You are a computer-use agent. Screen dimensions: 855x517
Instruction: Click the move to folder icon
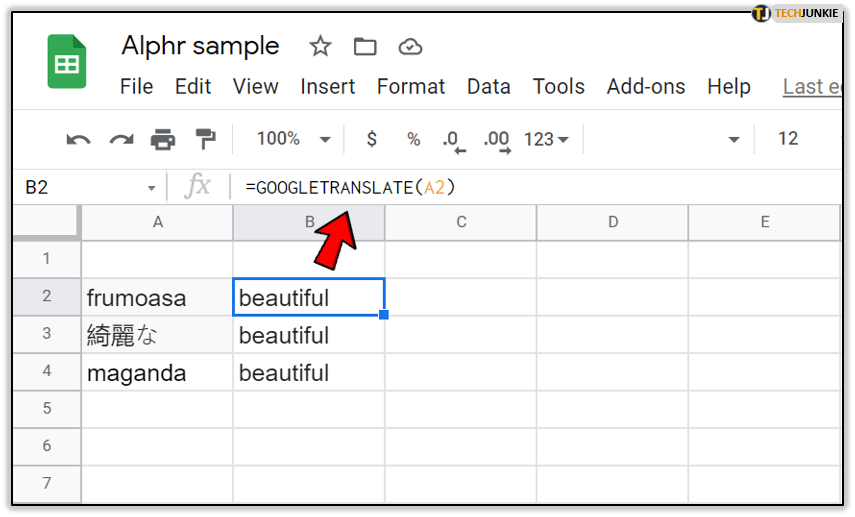tap(365, 46)
